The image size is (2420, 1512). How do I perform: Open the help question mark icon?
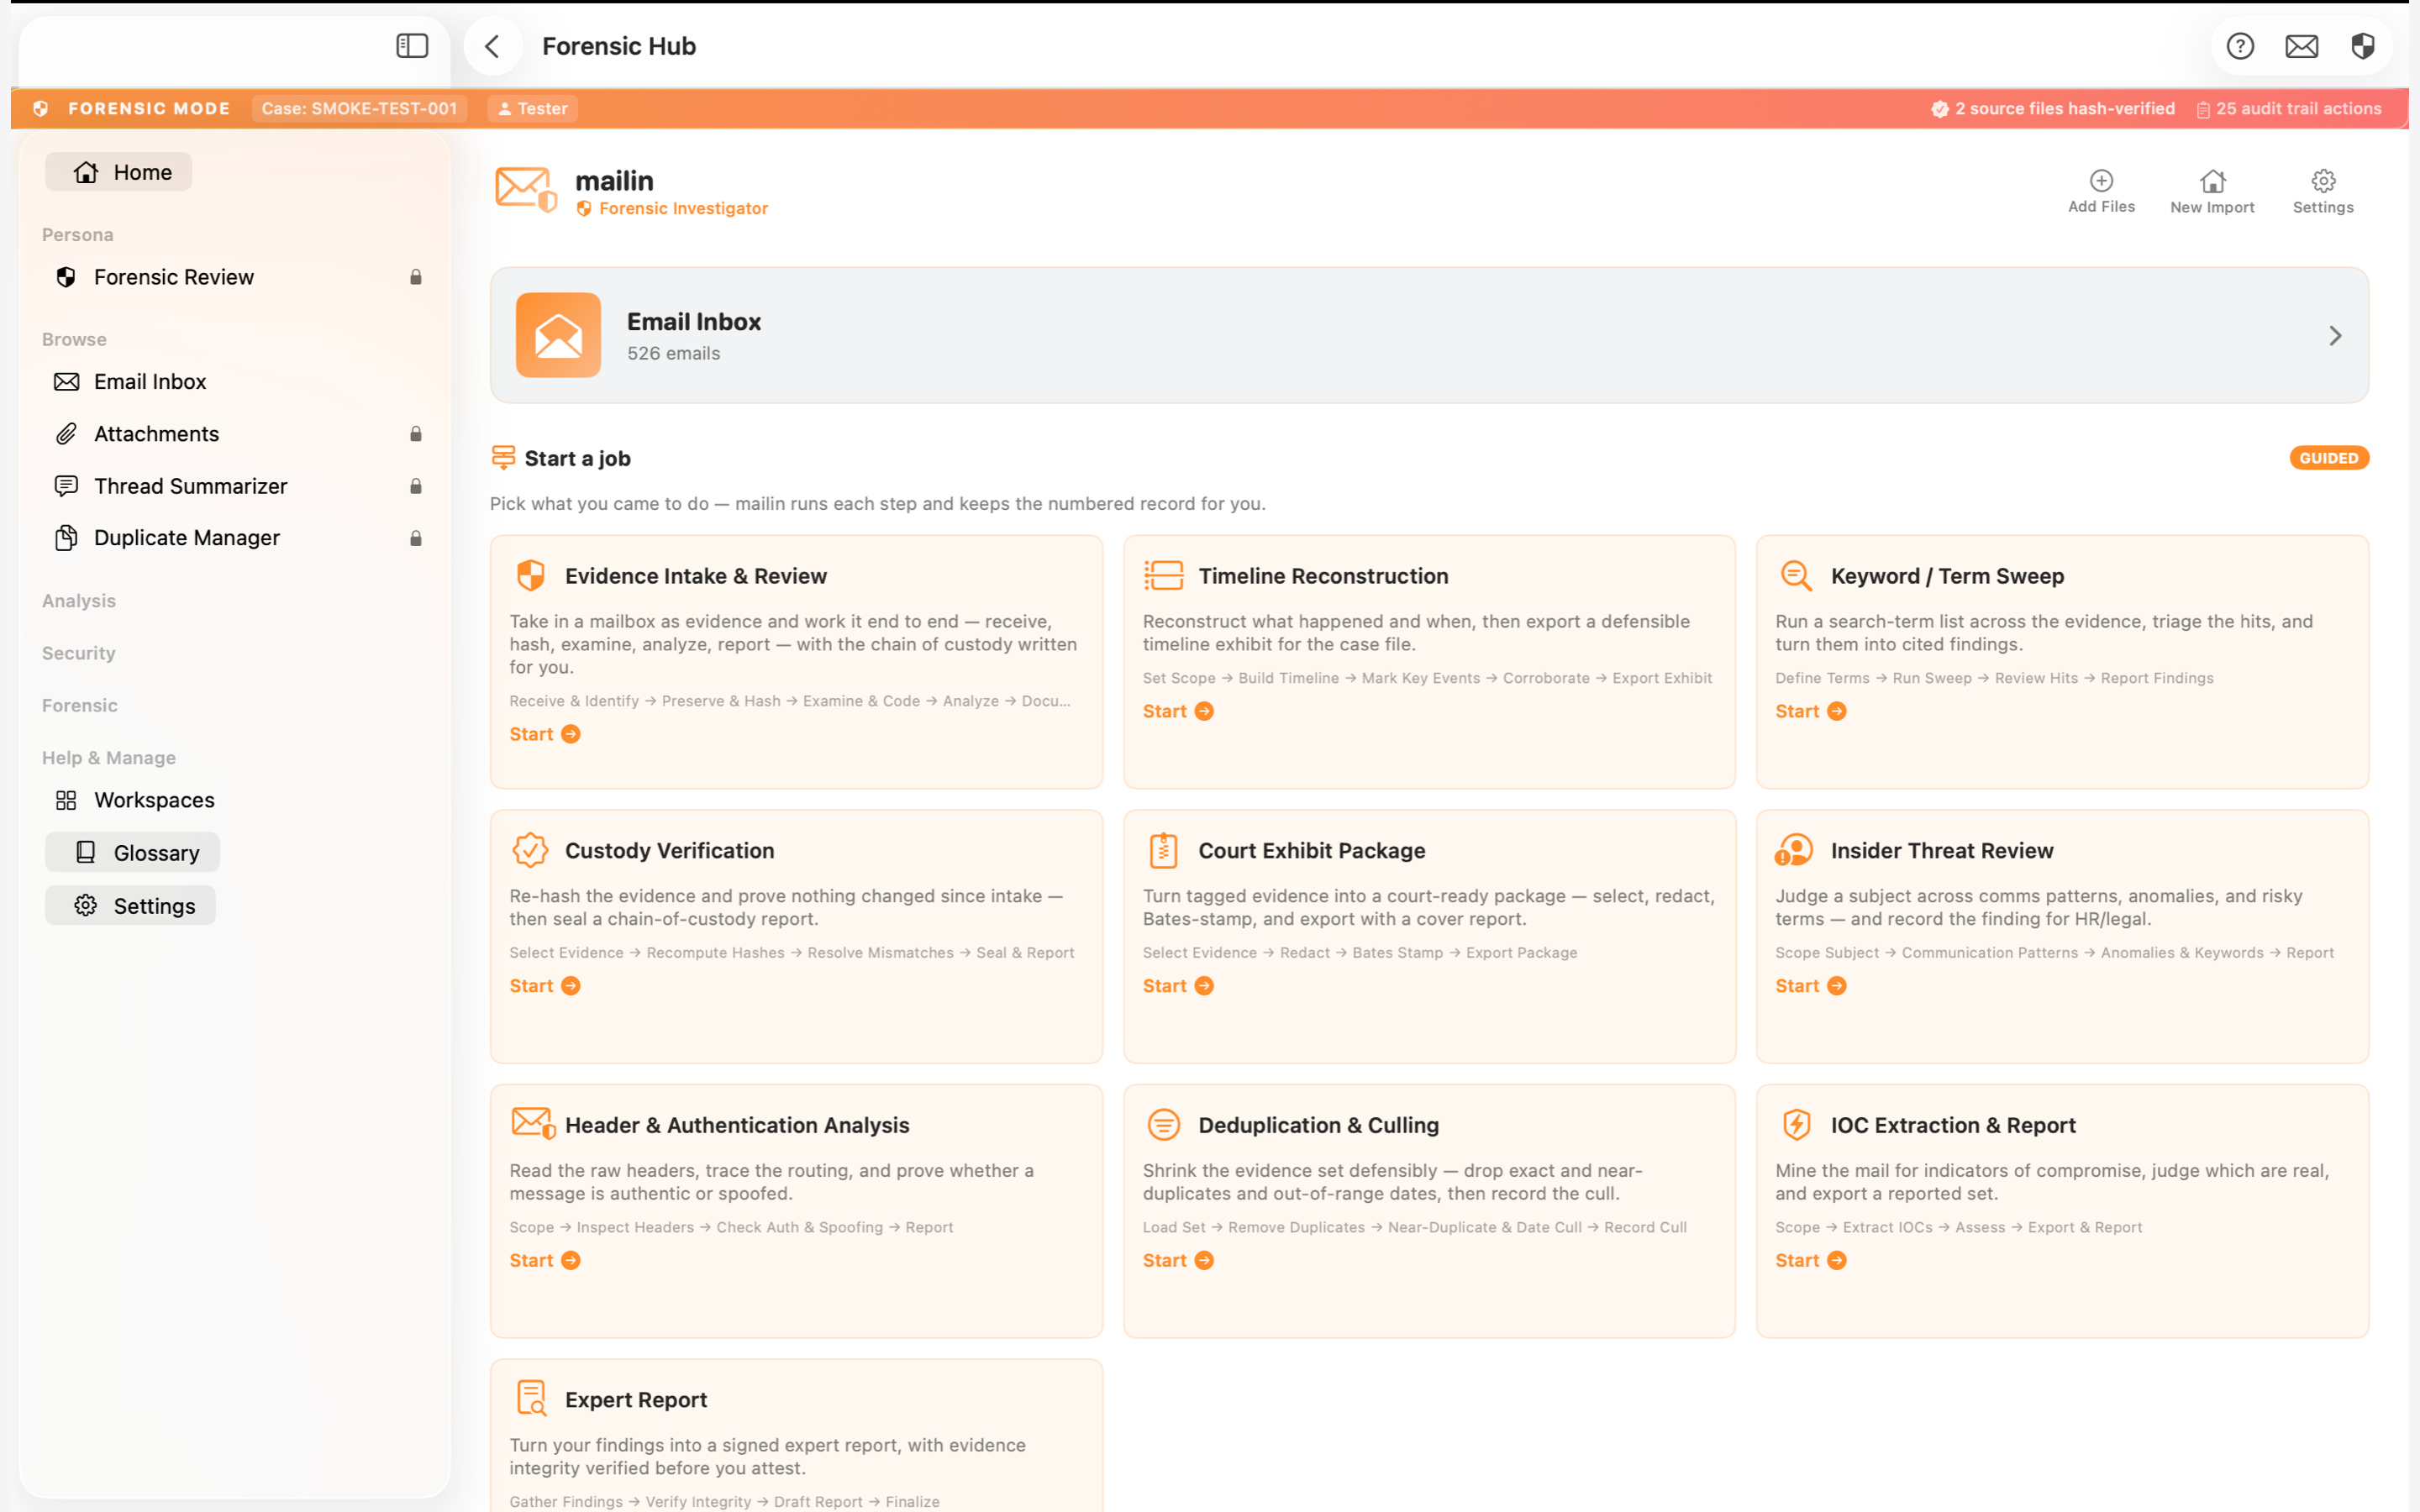point(2240,46)
